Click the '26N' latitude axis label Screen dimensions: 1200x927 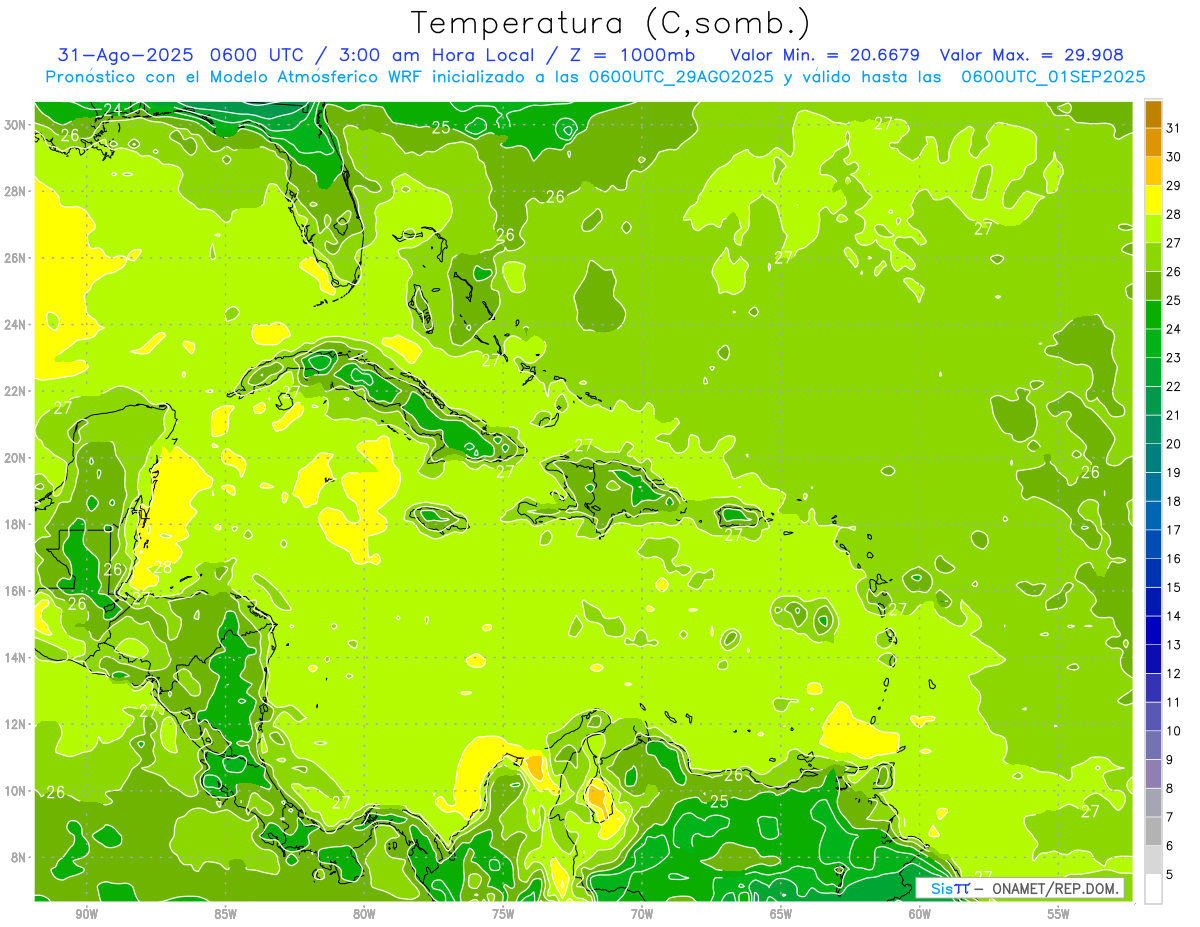(x=17, y=258)
